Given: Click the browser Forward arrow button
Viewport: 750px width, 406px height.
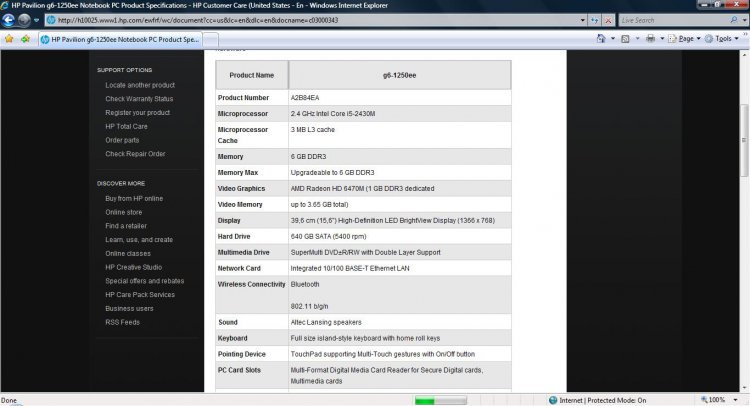Looking at the screenshot, I should coord(23,20).
